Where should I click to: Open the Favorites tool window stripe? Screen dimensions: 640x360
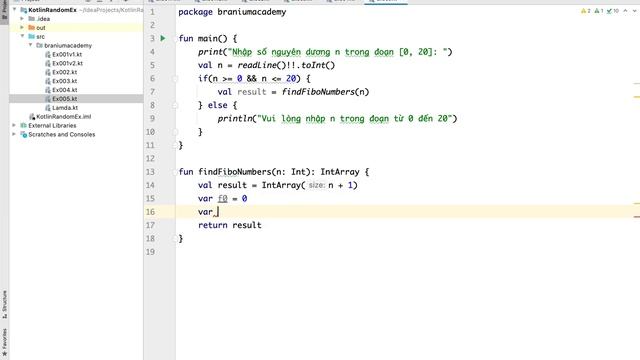4,342
